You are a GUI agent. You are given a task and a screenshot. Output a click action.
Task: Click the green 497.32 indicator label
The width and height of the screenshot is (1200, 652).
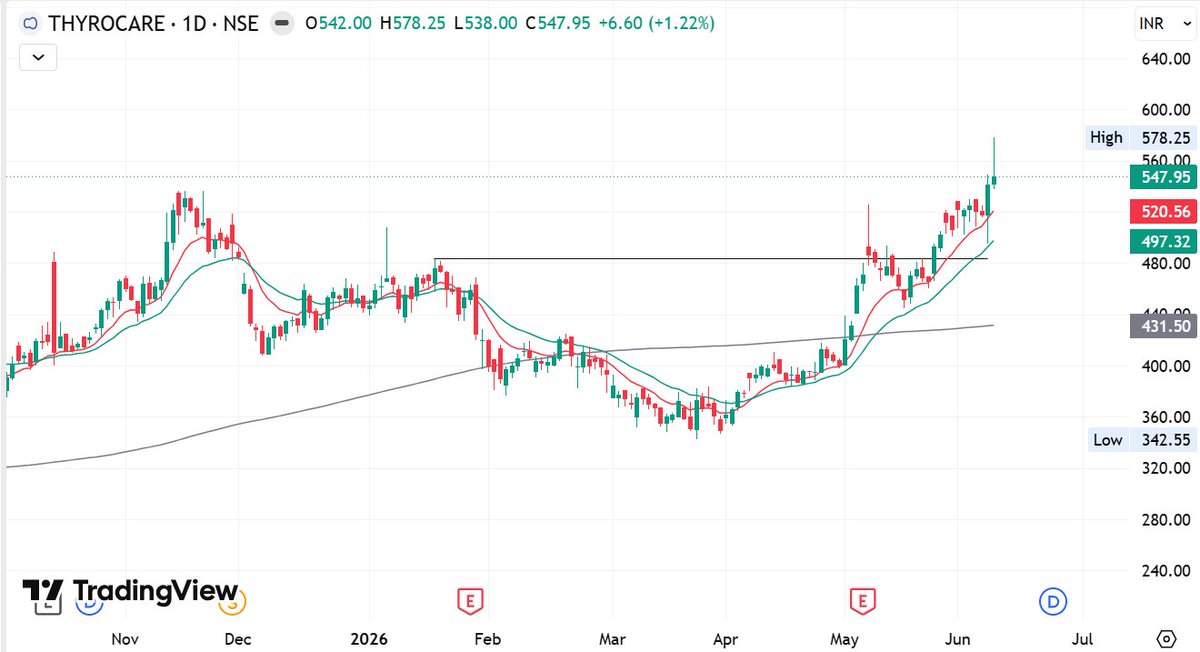click(1163, 241)
